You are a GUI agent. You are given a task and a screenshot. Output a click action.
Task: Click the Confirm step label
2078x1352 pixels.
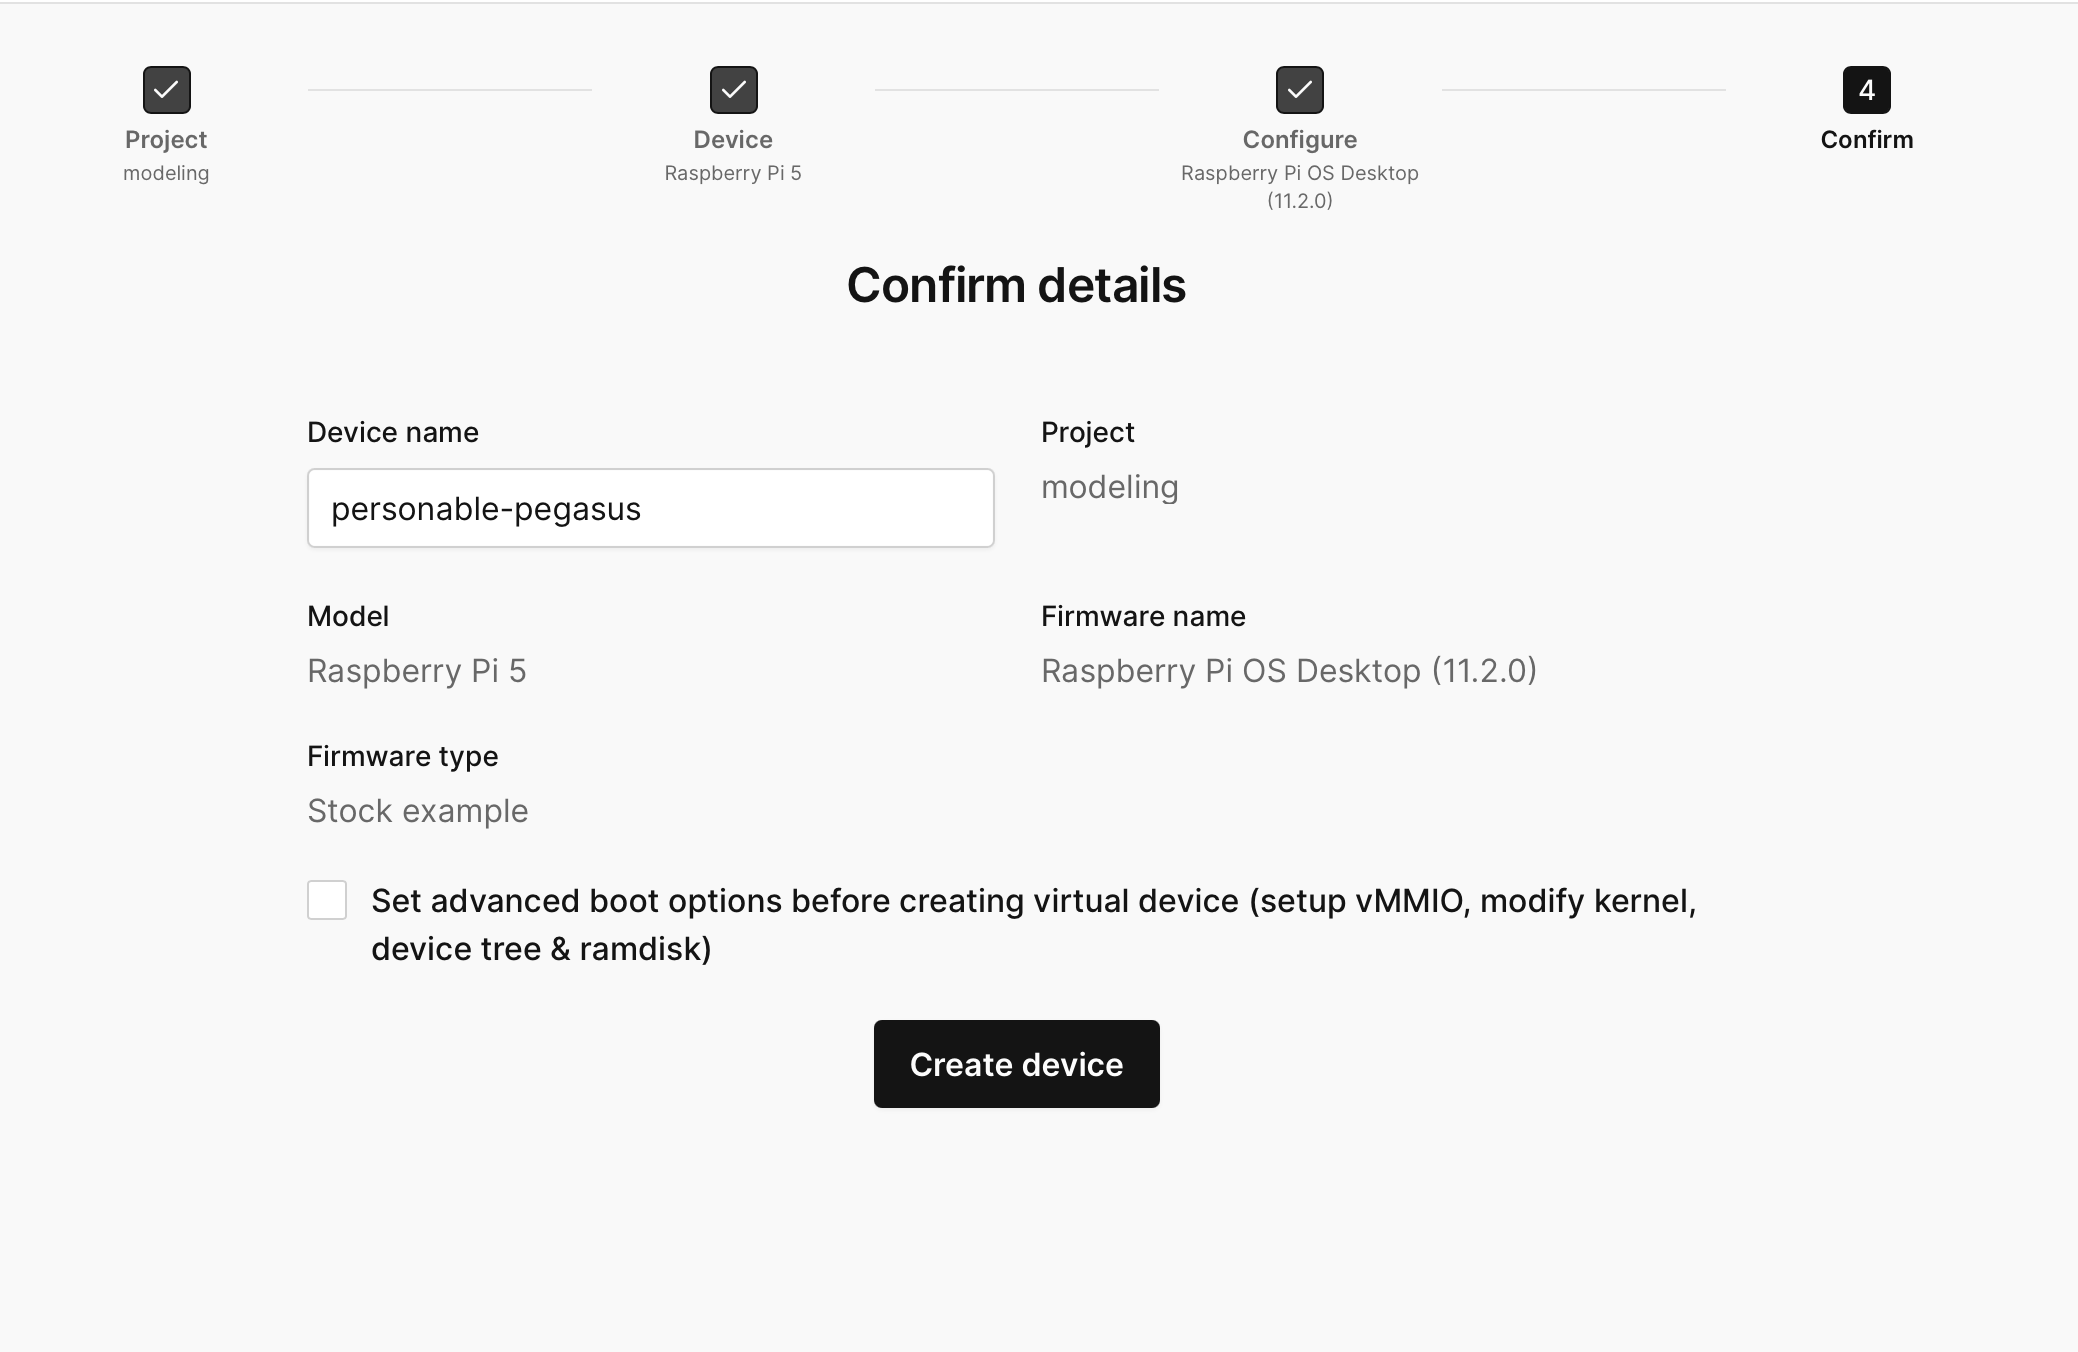tap(1866, 140)
